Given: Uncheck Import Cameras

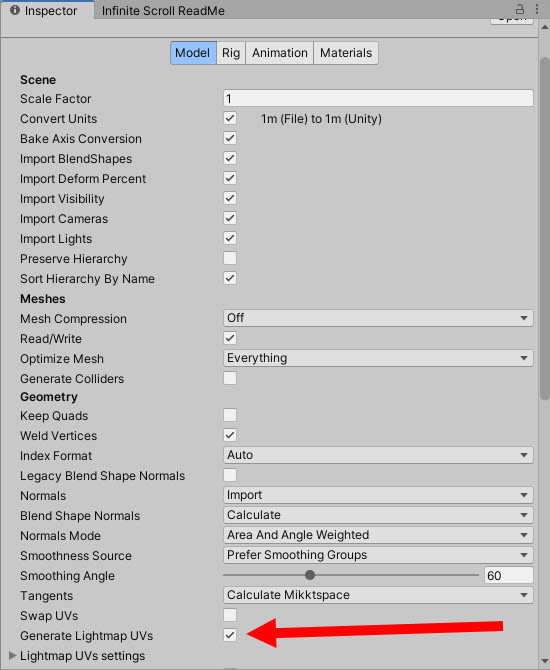Looking at the screenshot, I should click(230, 218).
